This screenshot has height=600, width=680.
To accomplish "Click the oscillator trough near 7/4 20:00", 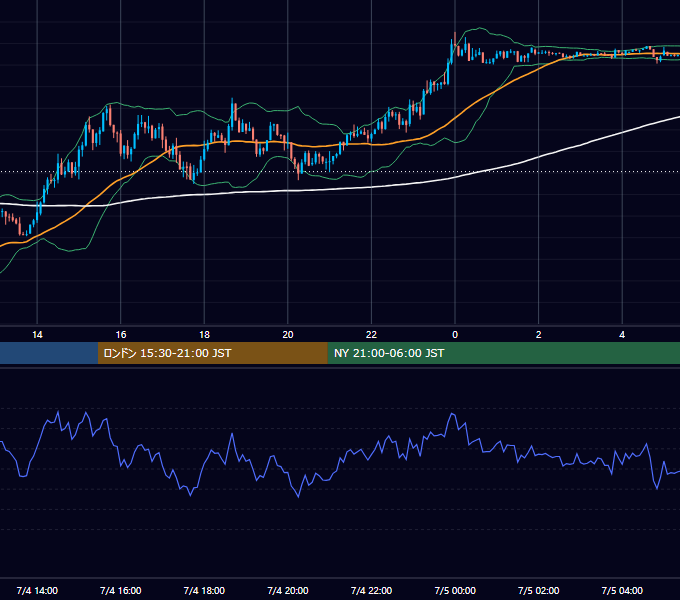I will tap(298, 496).
